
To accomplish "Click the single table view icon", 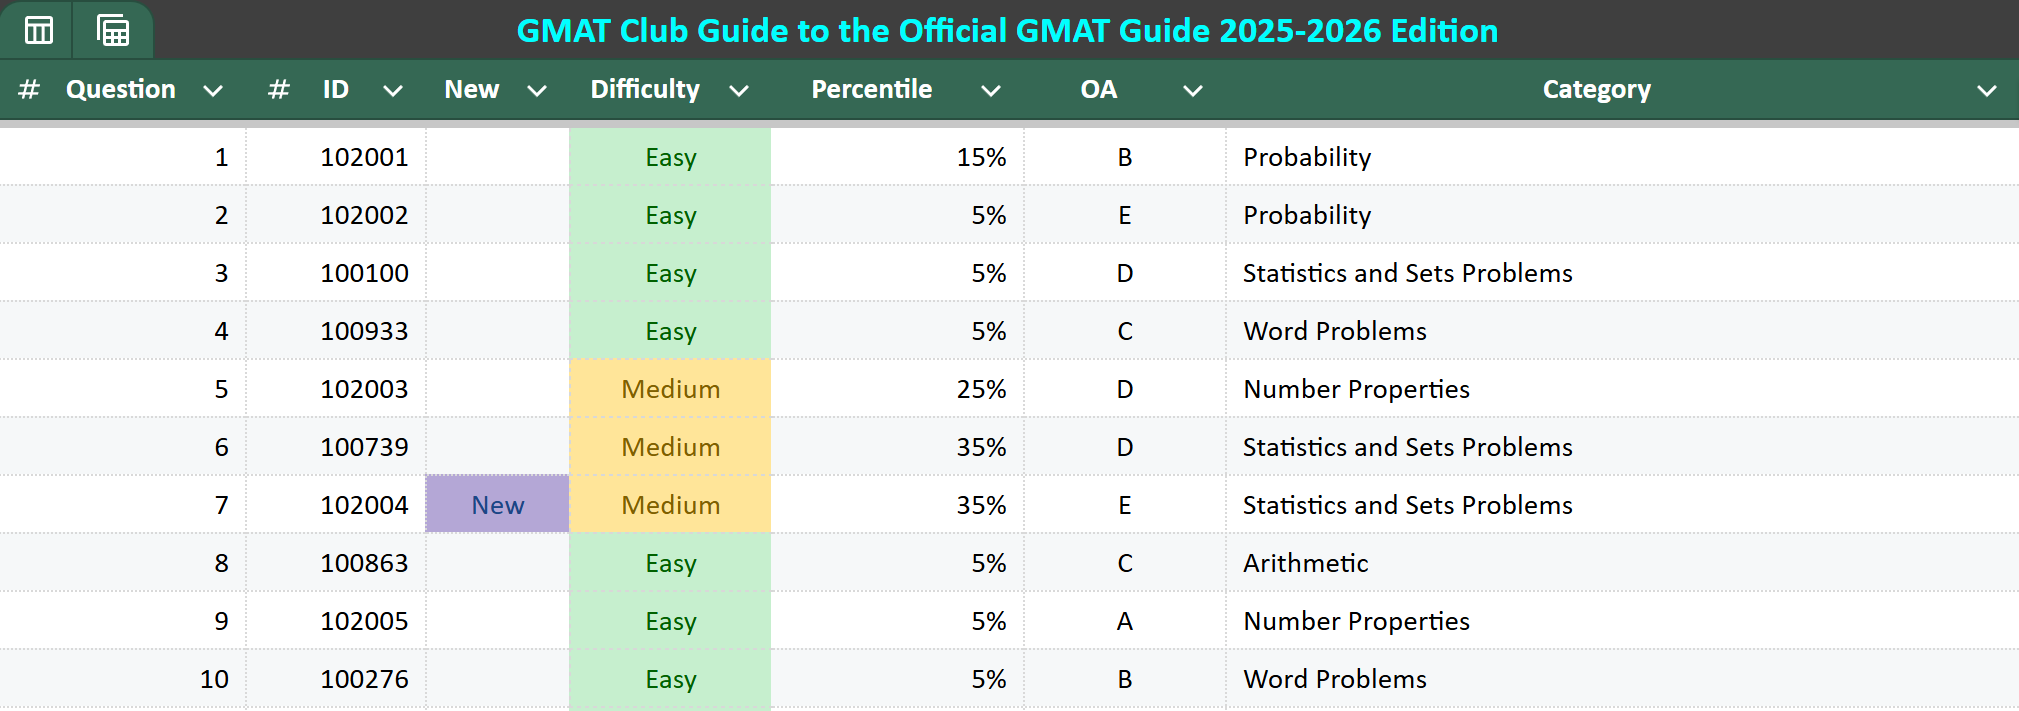I will point(38,30).
